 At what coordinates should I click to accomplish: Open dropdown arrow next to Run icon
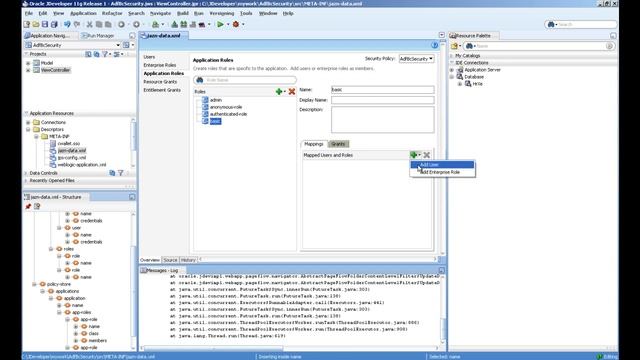coord(228,24)
